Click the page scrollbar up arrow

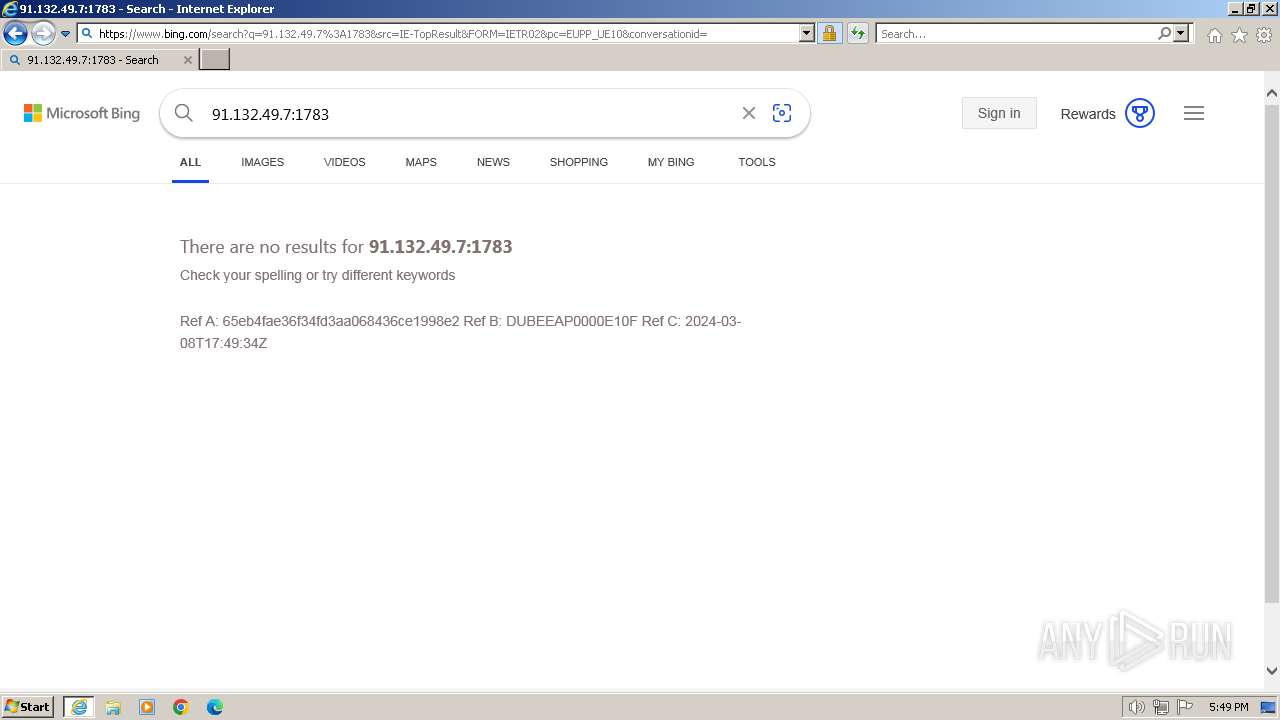(1272, 93)
